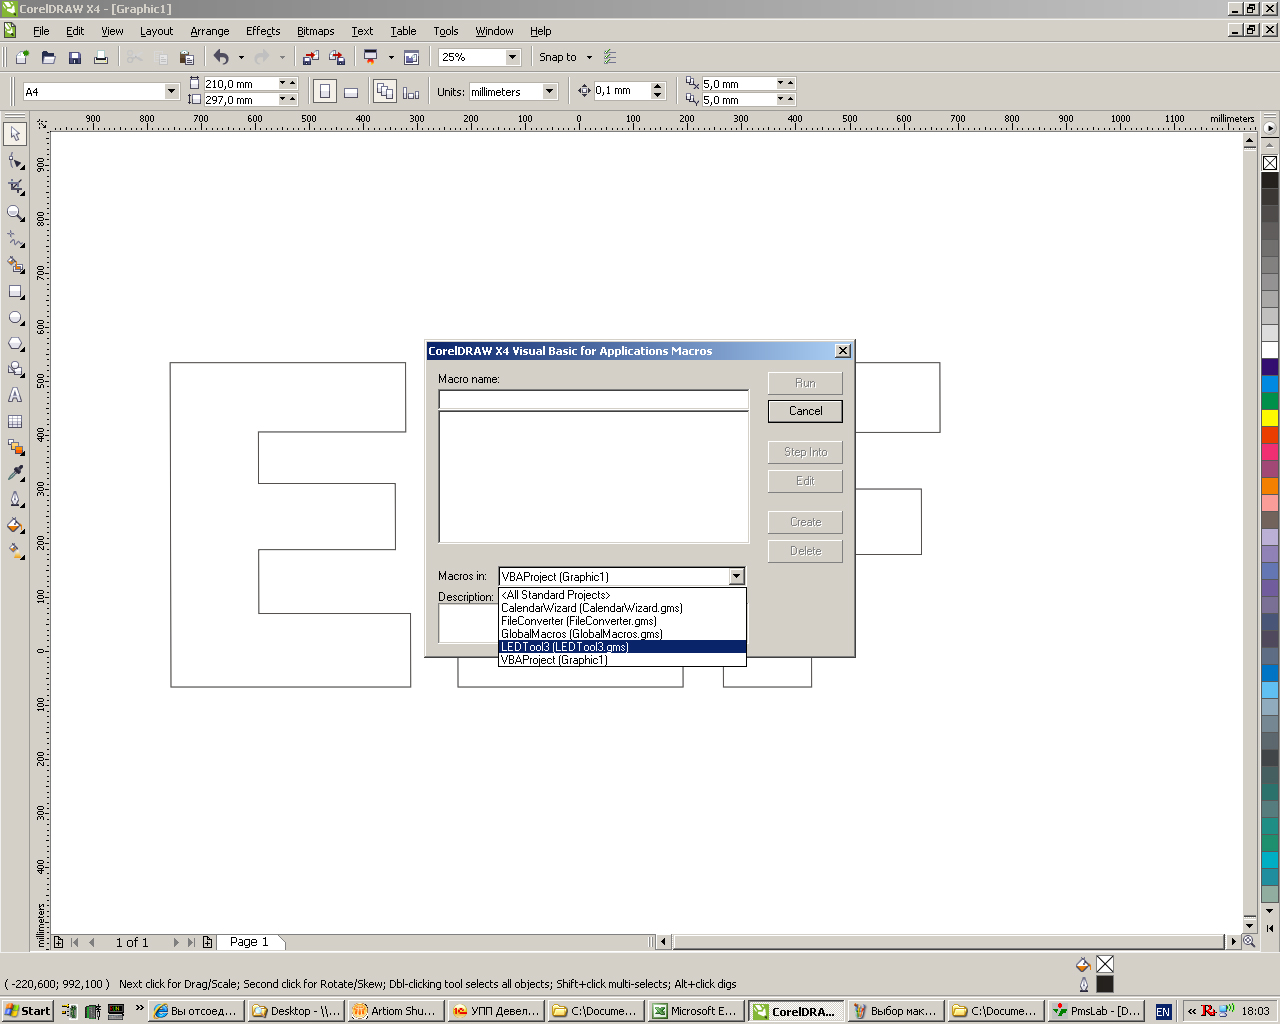Image resolution: width=1280 pixels, height=1024 pixels.
Task: Select the Crop tool in toolbox
Action: tap(15, 187)
